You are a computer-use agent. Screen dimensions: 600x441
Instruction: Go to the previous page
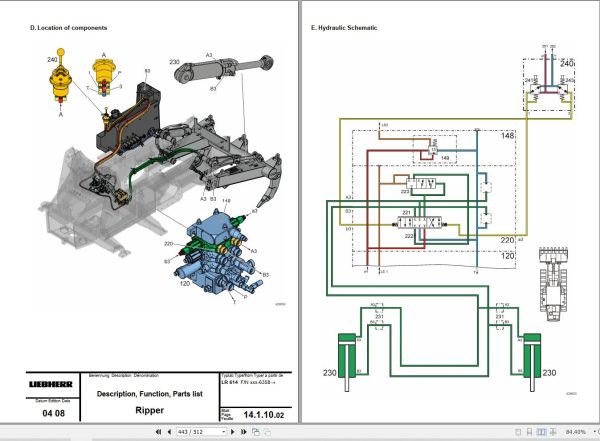click(x=170, y=432)
